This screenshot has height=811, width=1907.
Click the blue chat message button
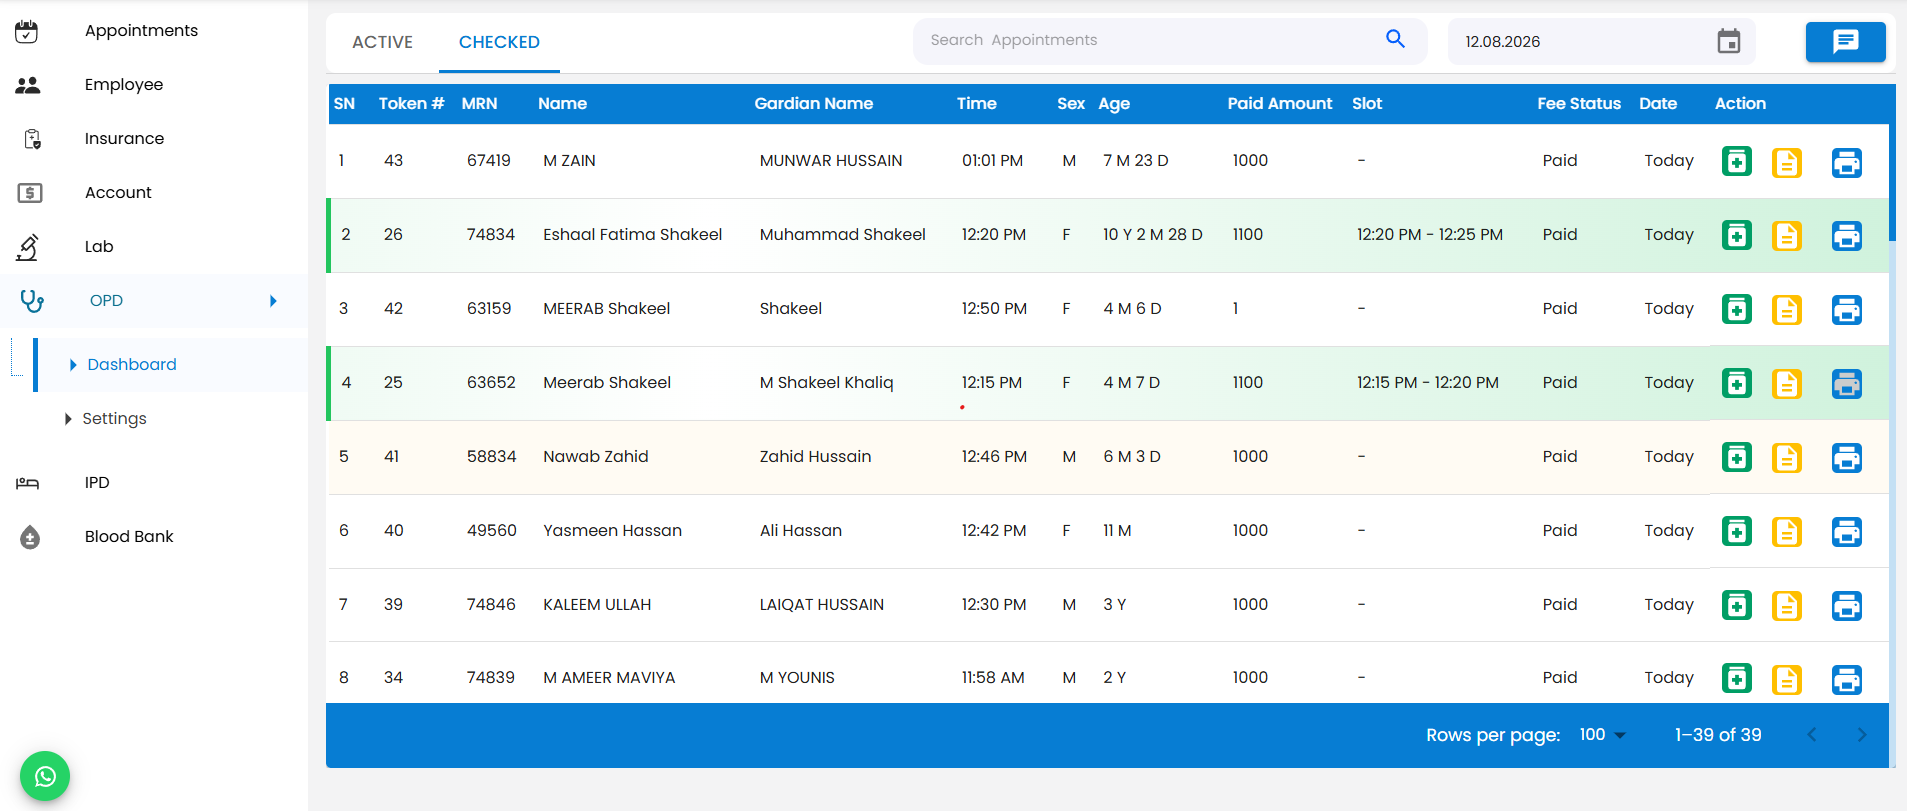click(x=1846, y=42)
